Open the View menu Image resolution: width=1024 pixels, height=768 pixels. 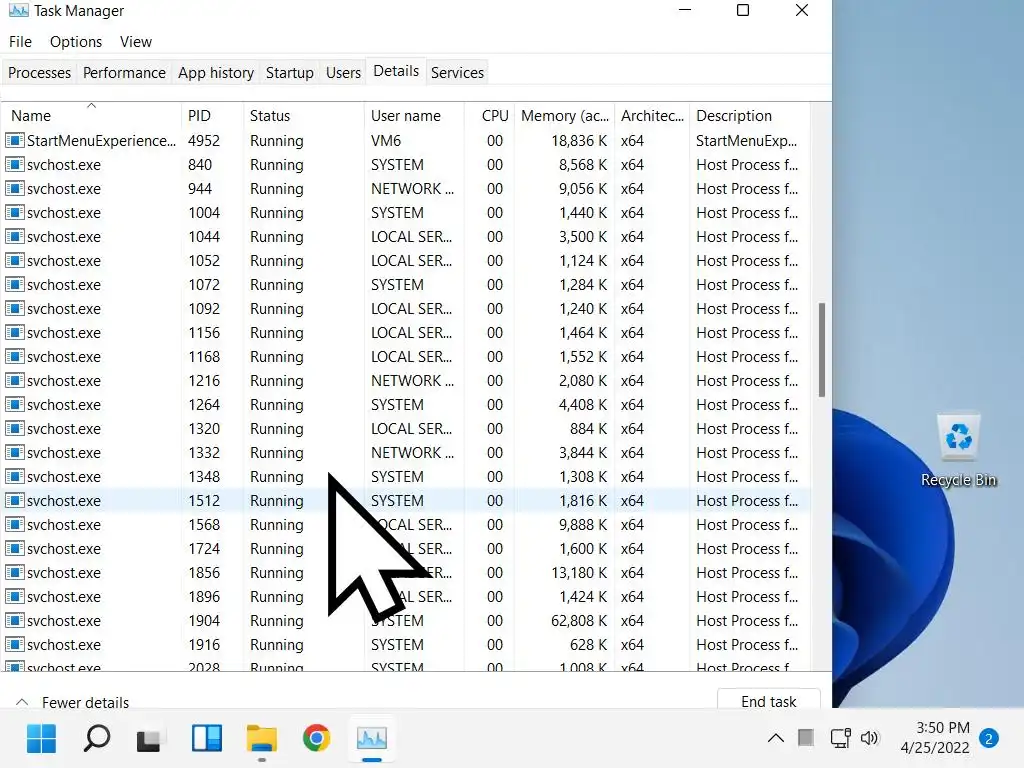coord(136,42)
